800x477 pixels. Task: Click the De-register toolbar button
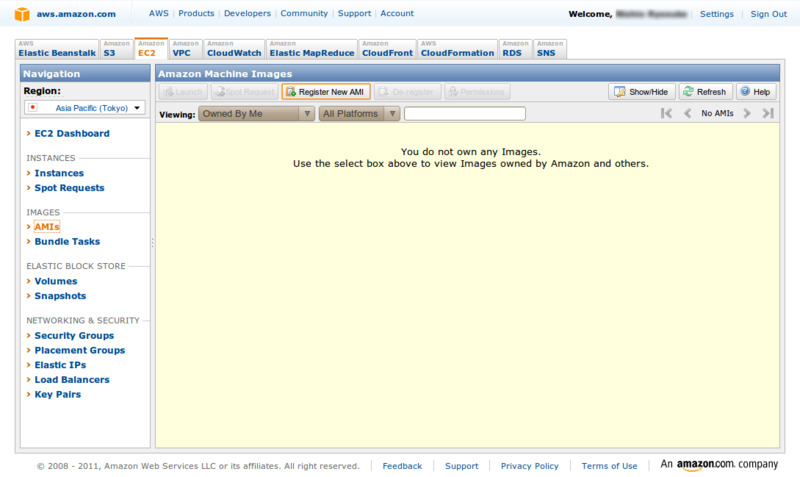407,92
